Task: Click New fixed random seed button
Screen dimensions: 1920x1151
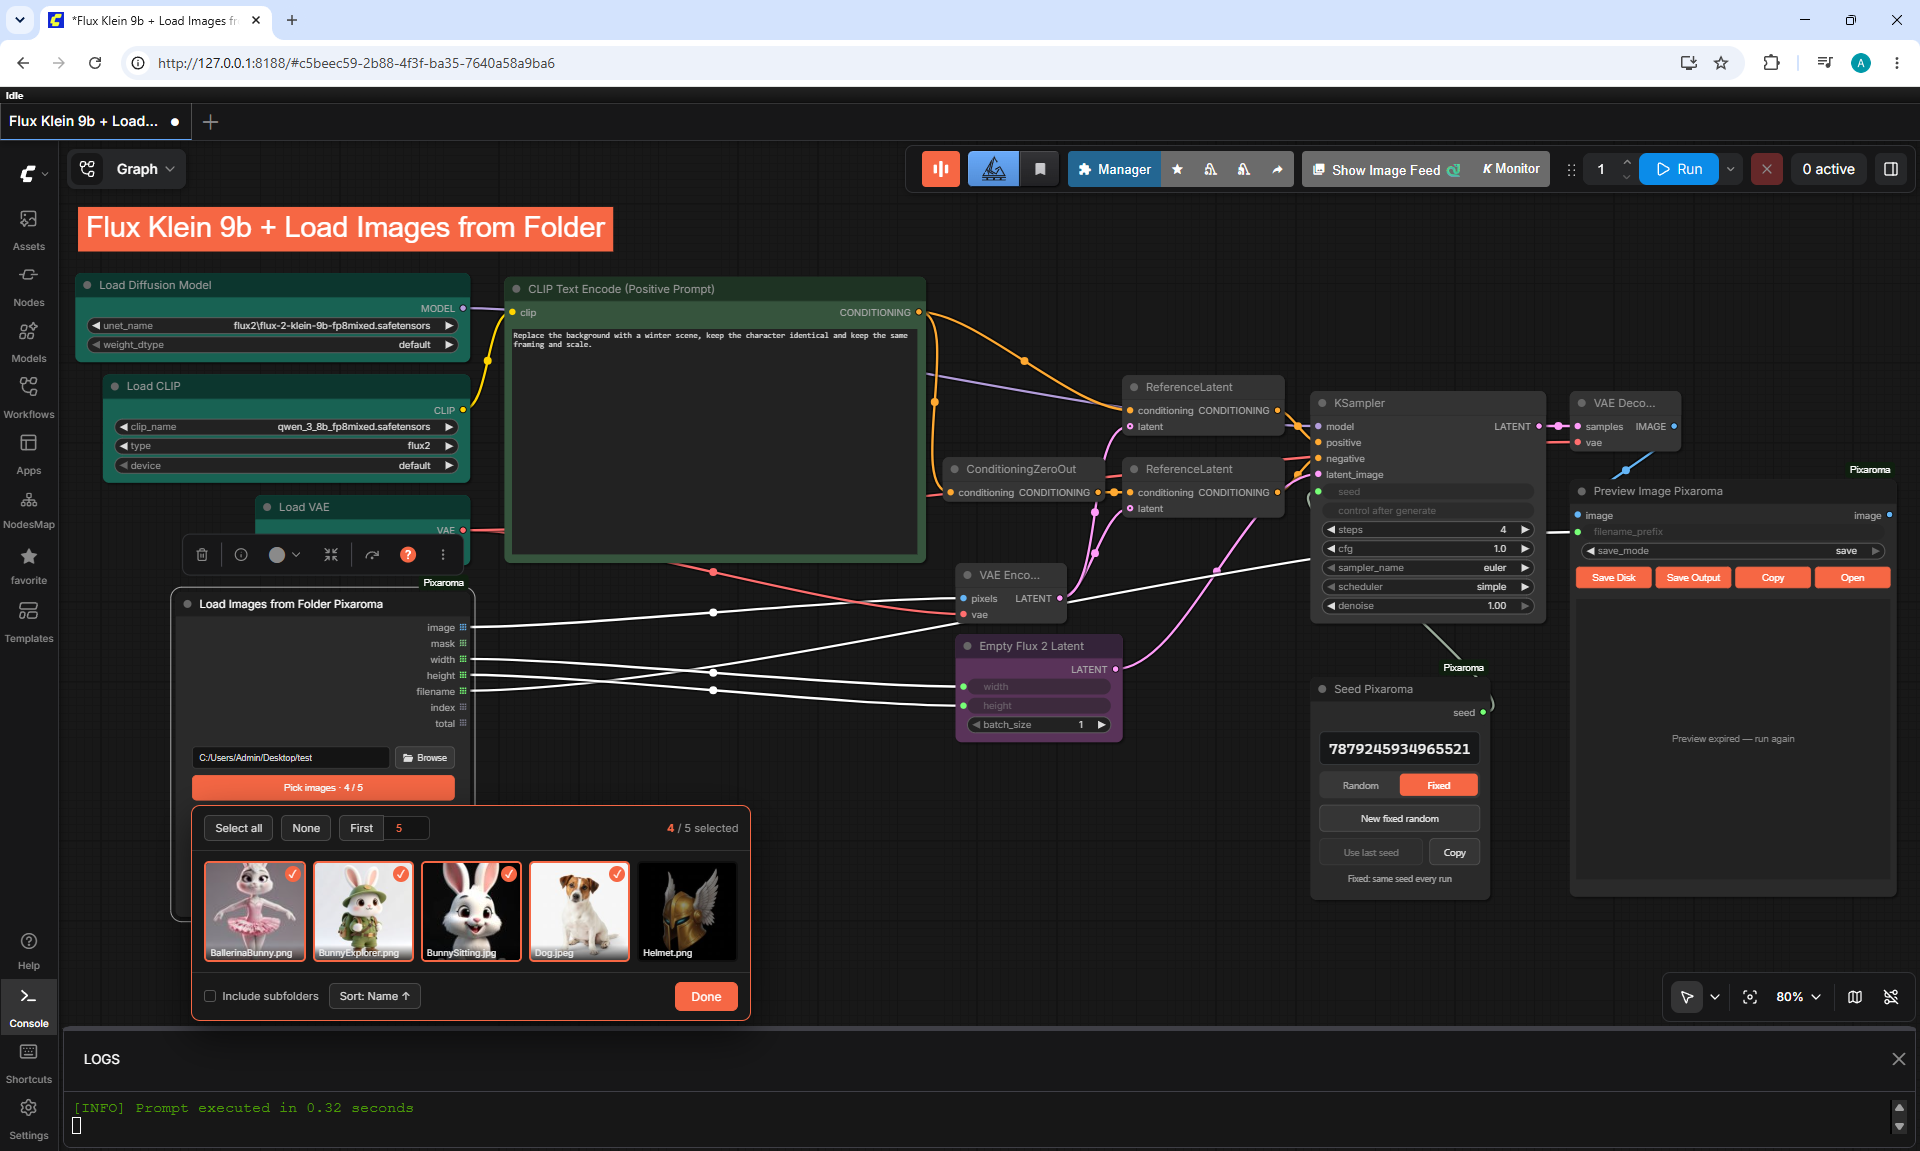Action: 1399,819
